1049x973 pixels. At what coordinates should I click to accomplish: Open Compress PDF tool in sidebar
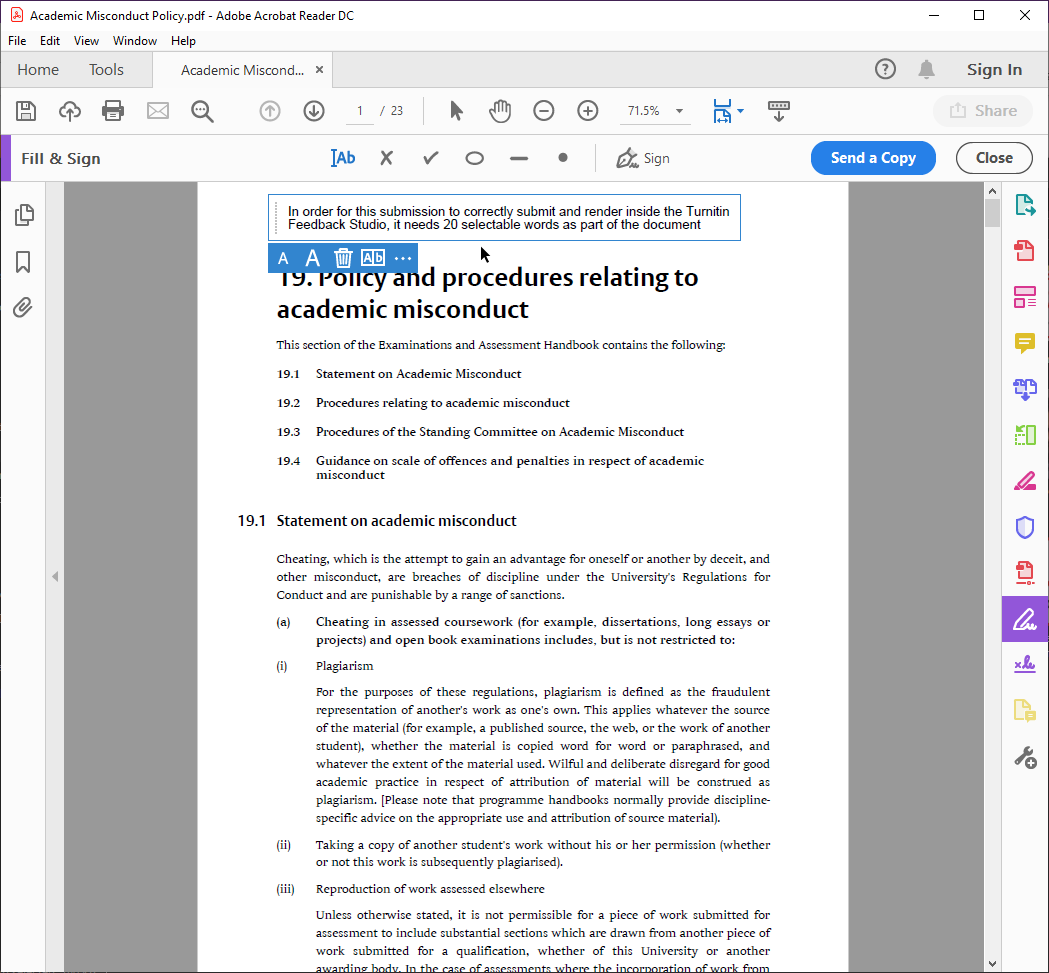tap(1025, 573)
